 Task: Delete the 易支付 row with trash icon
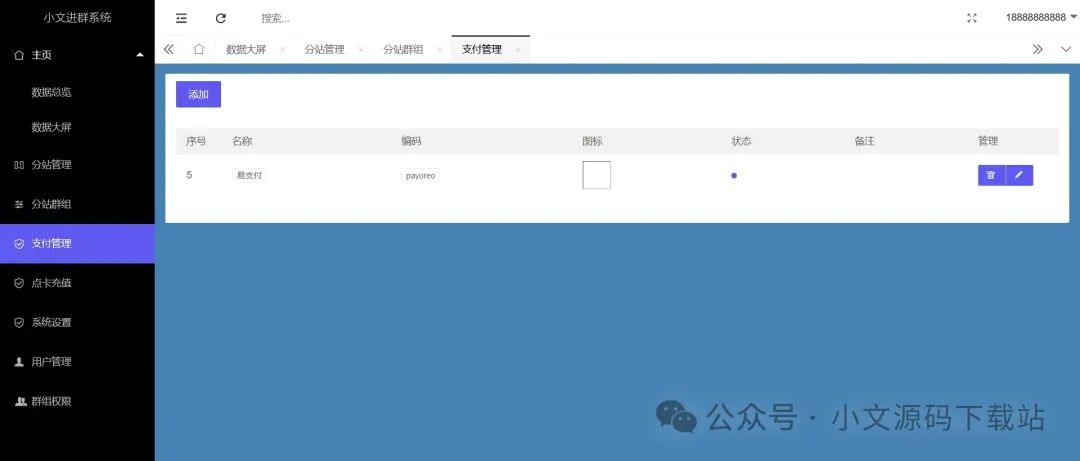pyautogui.click(x=991, y=175)
